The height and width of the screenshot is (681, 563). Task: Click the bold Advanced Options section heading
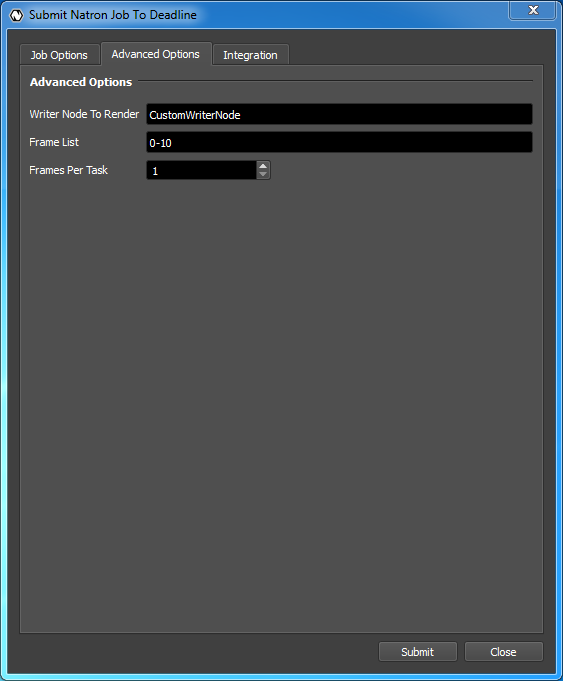[81, 82]
